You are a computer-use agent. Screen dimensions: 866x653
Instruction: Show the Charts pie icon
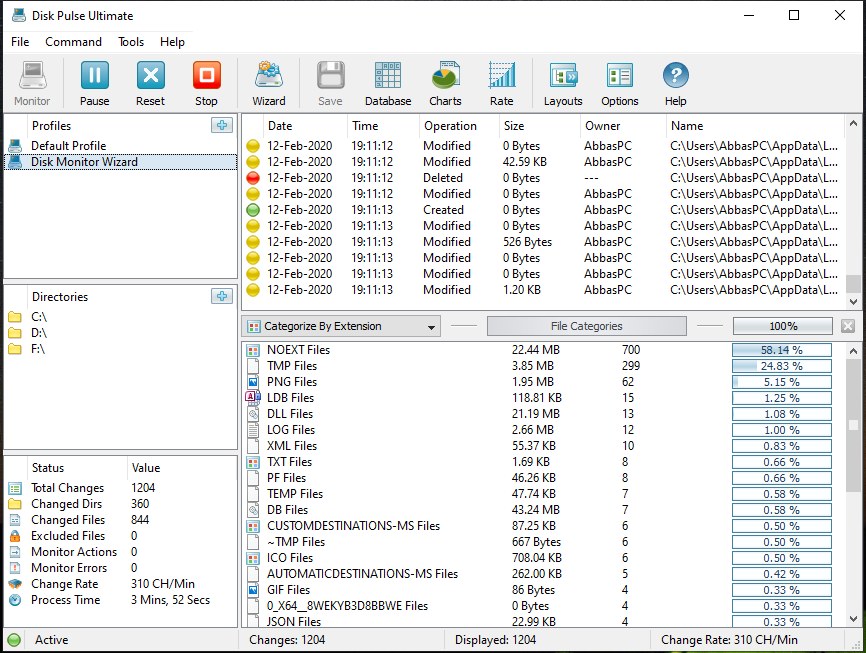coord(445,76)
